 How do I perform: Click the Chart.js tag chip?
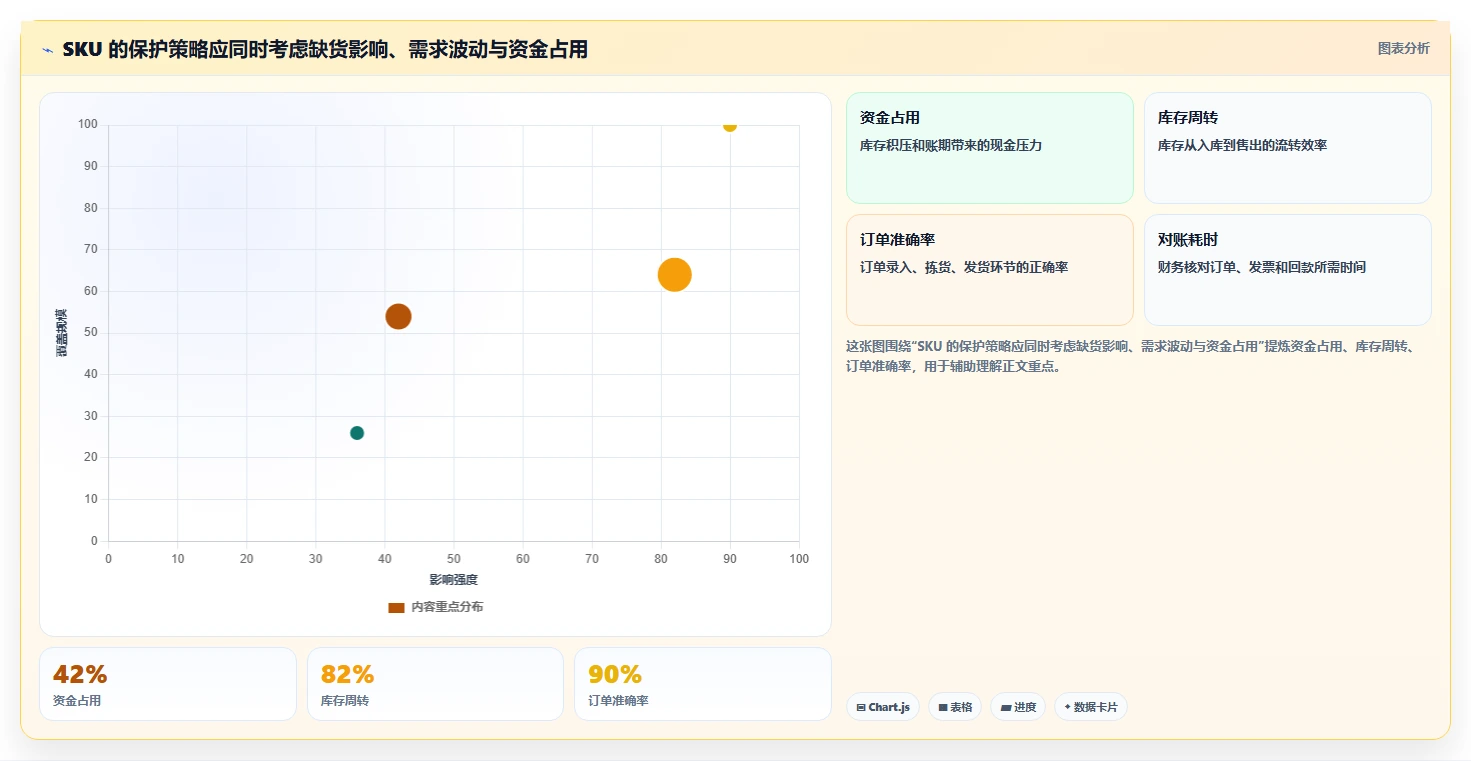[x=883, y=707]
